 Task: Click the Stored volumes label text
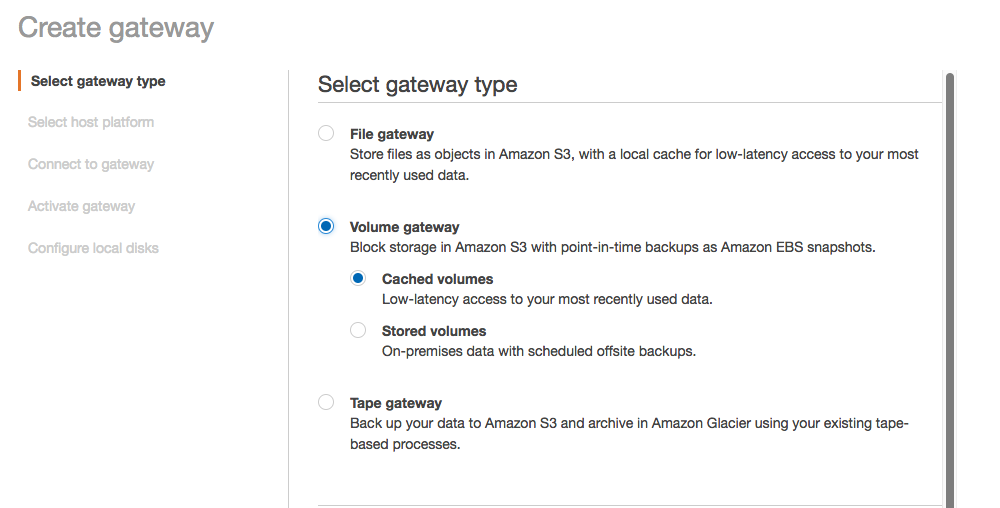click(x=434, y=331)
